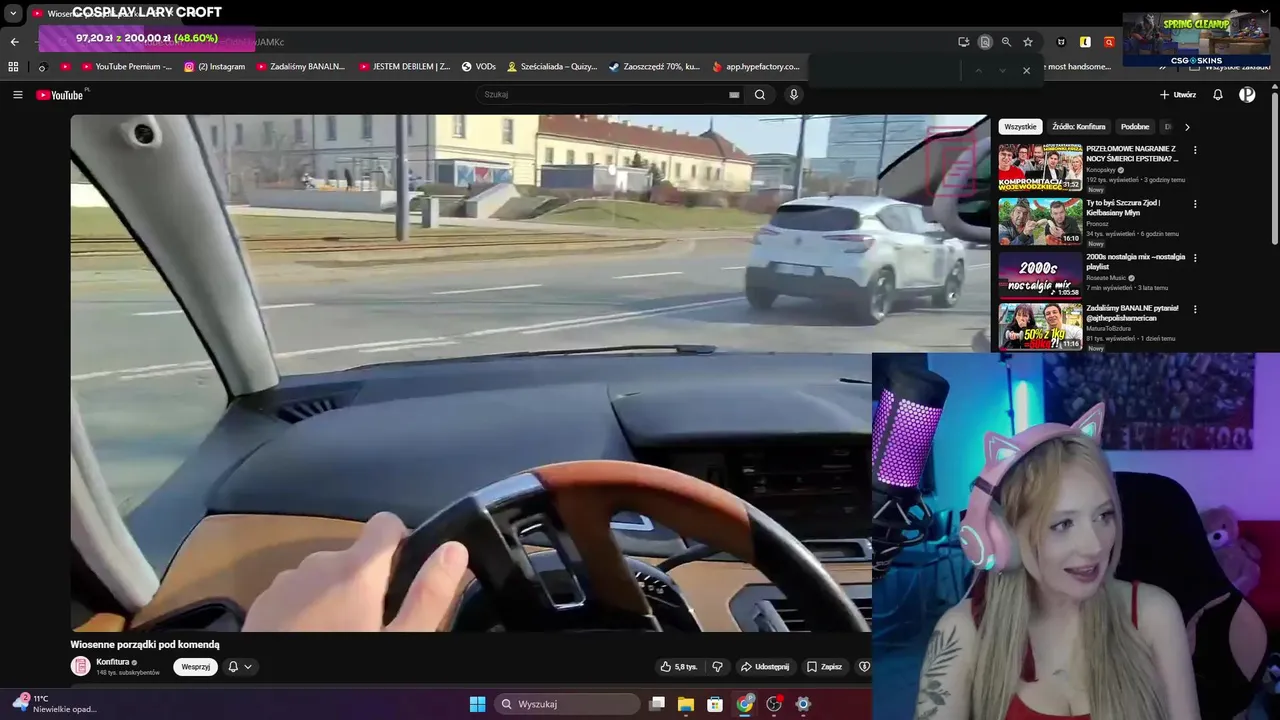Bookmark this page with the star icon
Screen dimensions: 1280x720
click(x=1027, y=42)
